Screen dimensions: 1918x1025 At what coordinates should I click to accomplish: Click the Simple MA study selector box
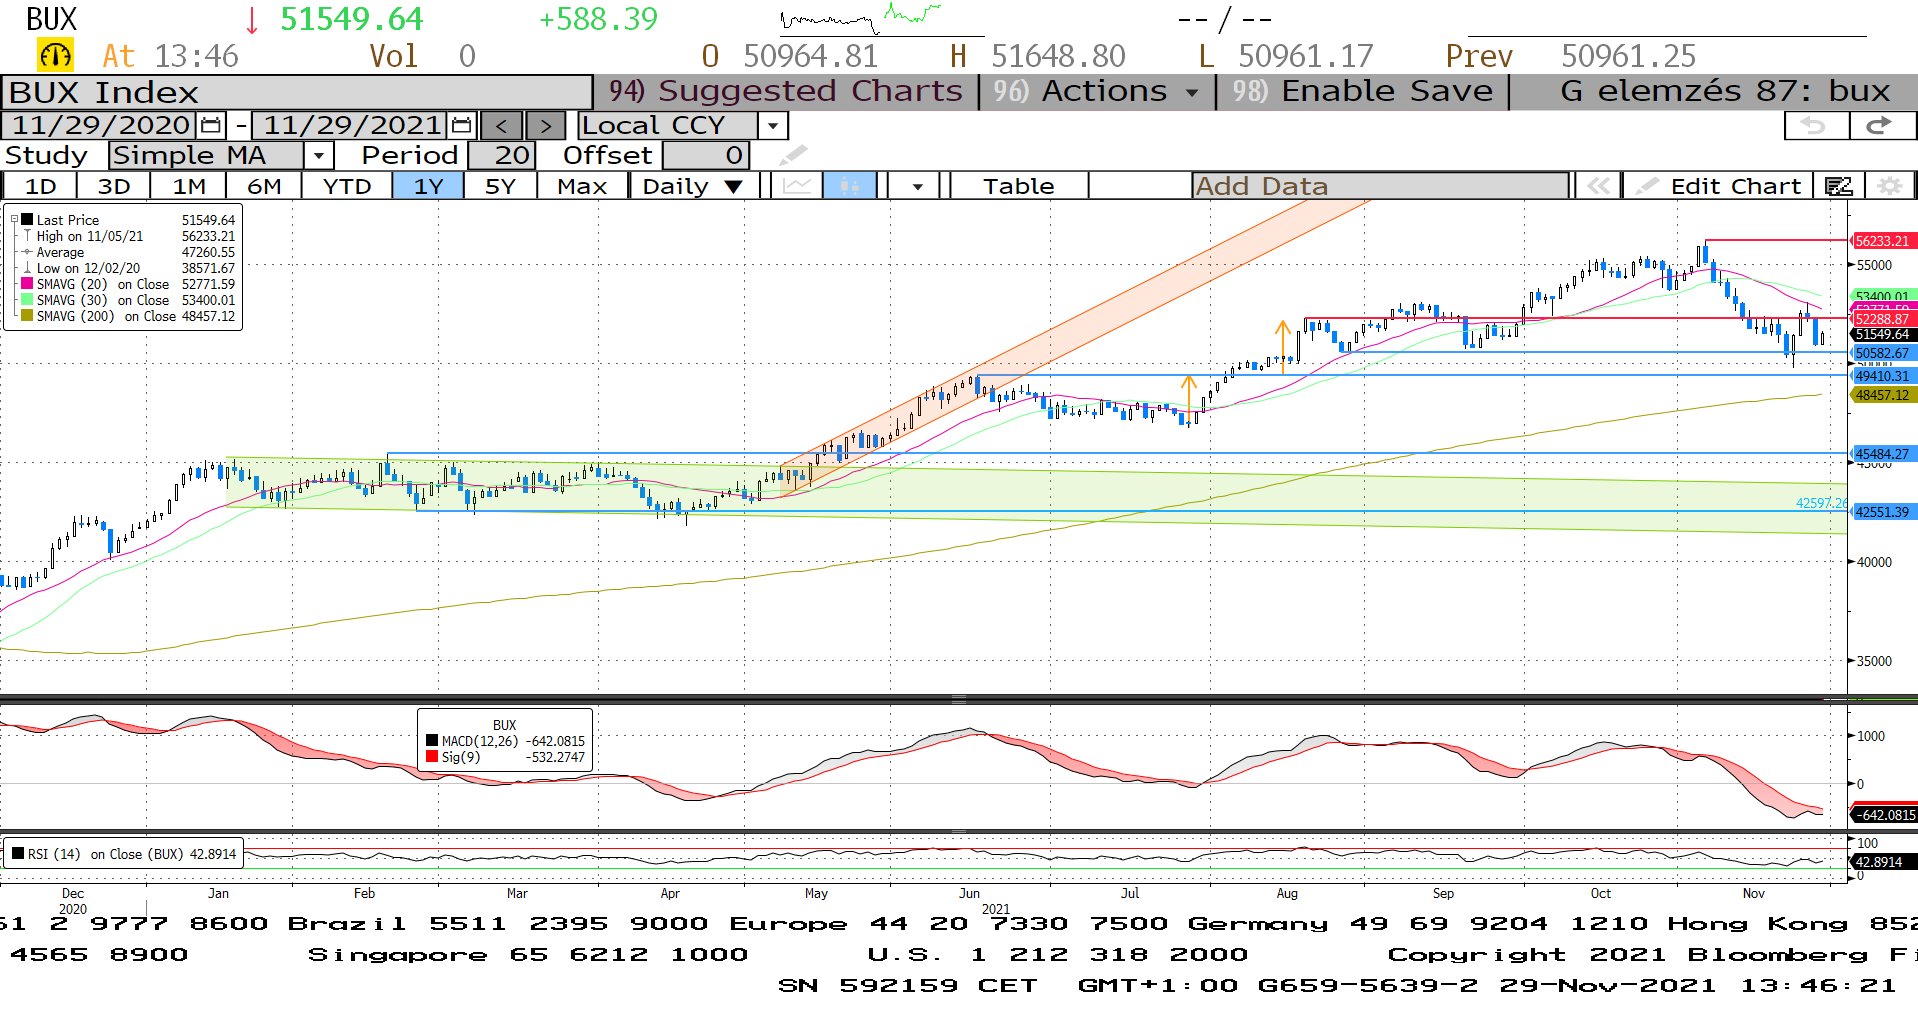pos(206,156)
